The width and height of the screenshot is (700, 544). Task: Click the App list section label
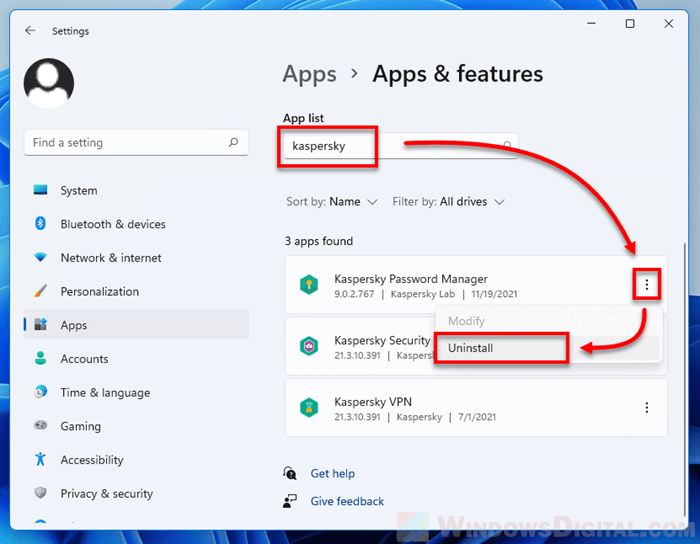303,118
